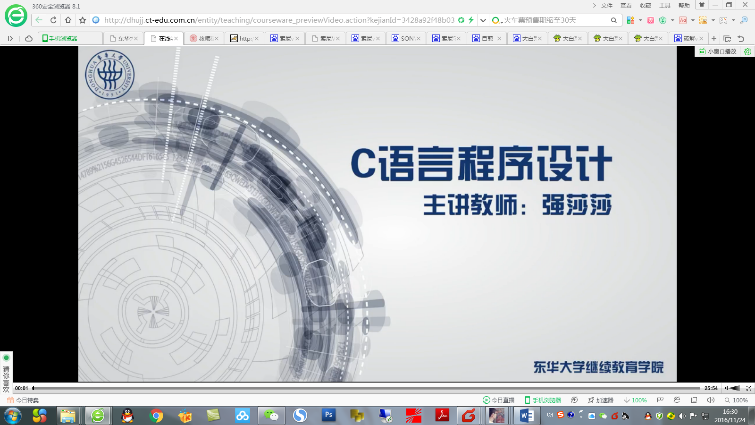Click the green circular extension icon
Screen dimensions: 755x425
coord(663,20)
